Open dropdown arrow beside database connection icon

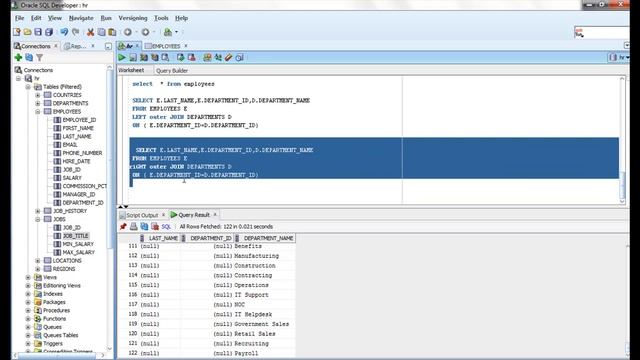point(176,32)
